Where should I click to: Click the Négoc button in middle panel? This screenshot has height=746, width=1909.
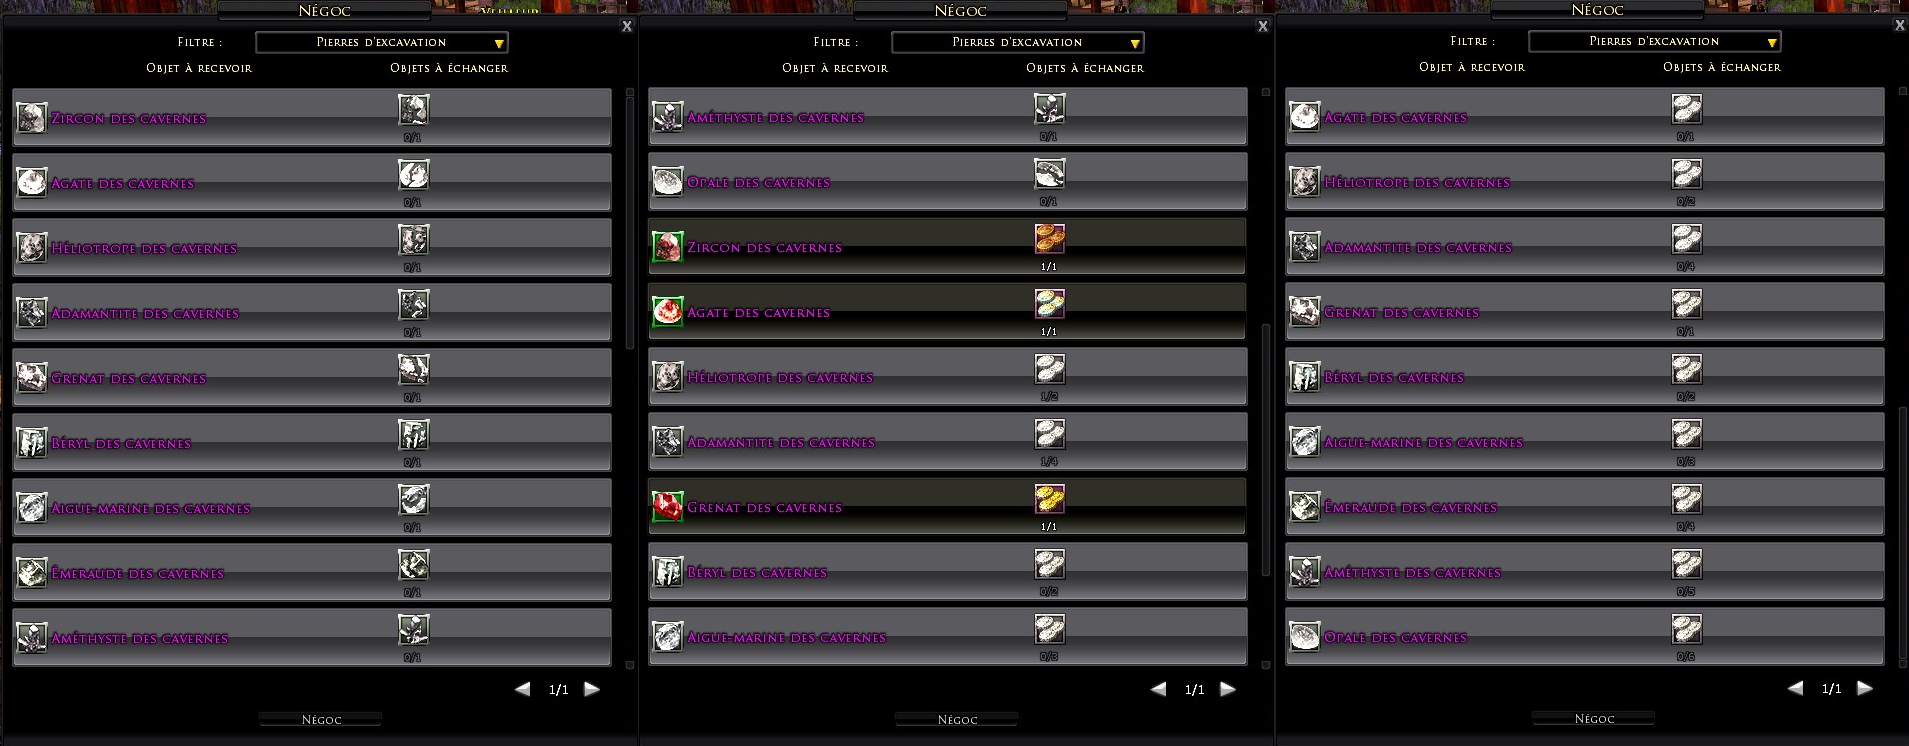click(x=957, y=719)
